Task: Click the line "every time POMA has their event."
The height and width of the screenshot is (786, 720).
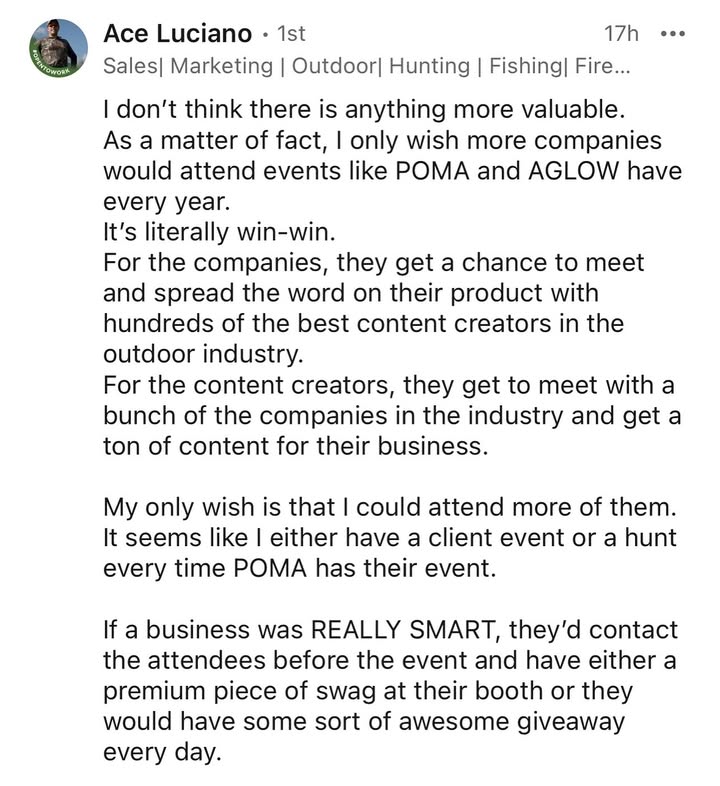Action: 299,568
